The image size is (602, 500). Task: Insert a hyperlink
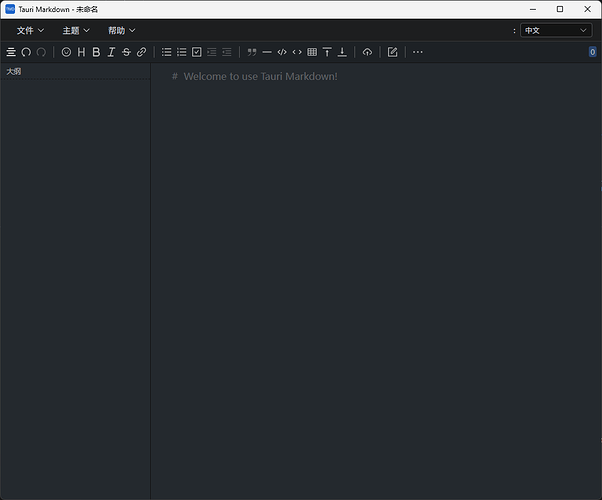[141, 52]
